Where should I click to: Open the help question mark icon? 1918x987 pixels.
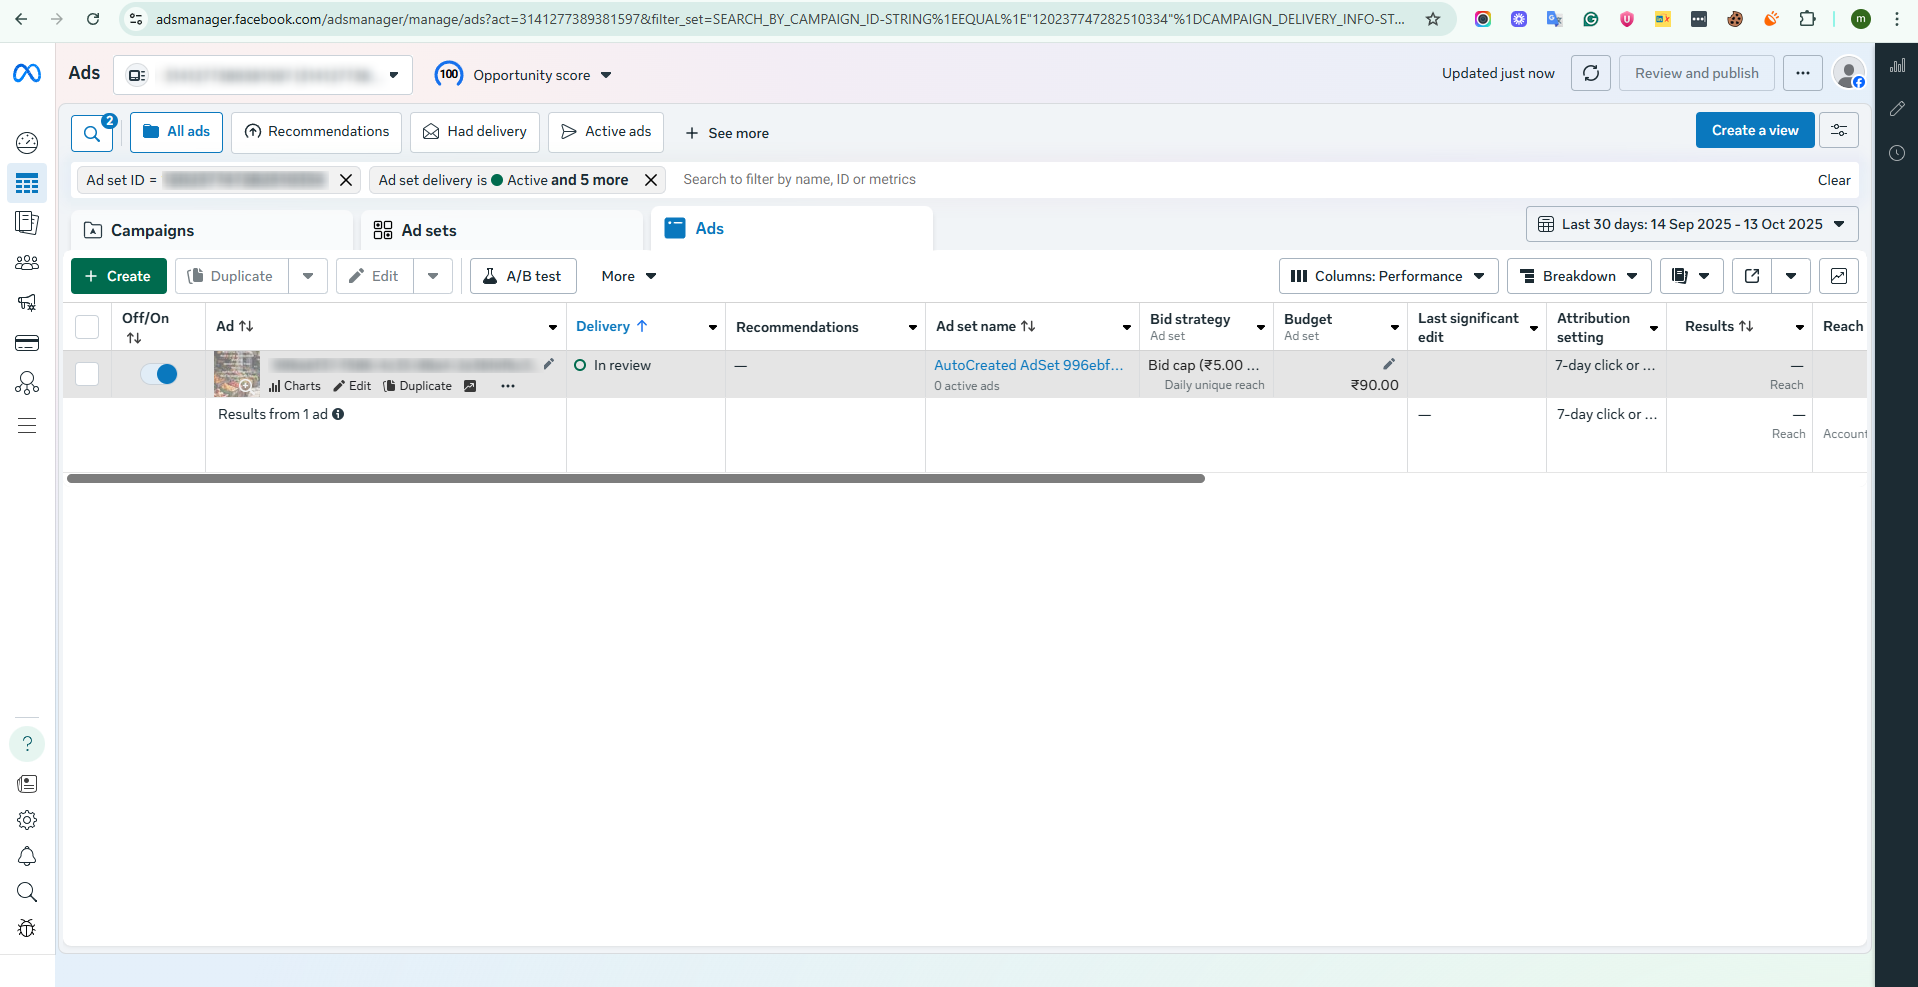tap(27, 744)
